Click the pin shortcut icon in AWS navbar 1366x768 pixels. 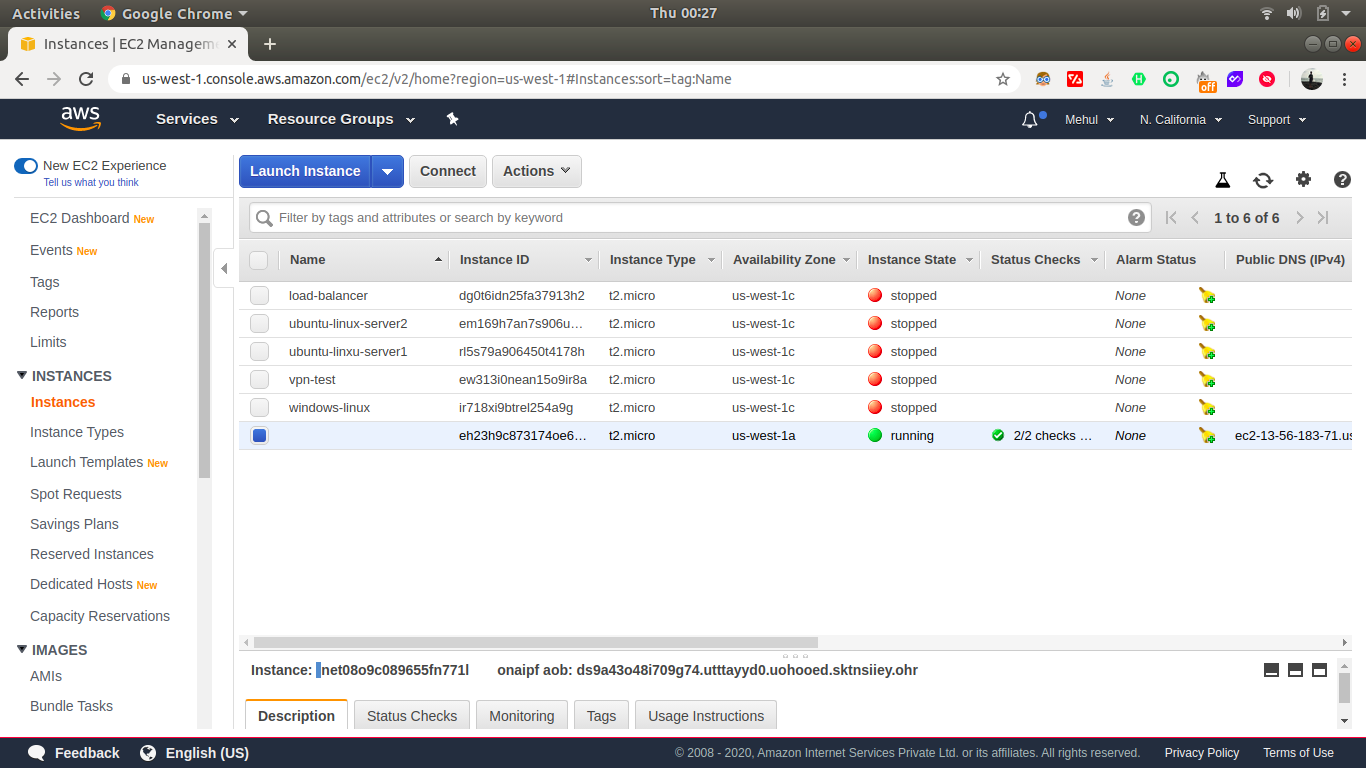(452, 119)
